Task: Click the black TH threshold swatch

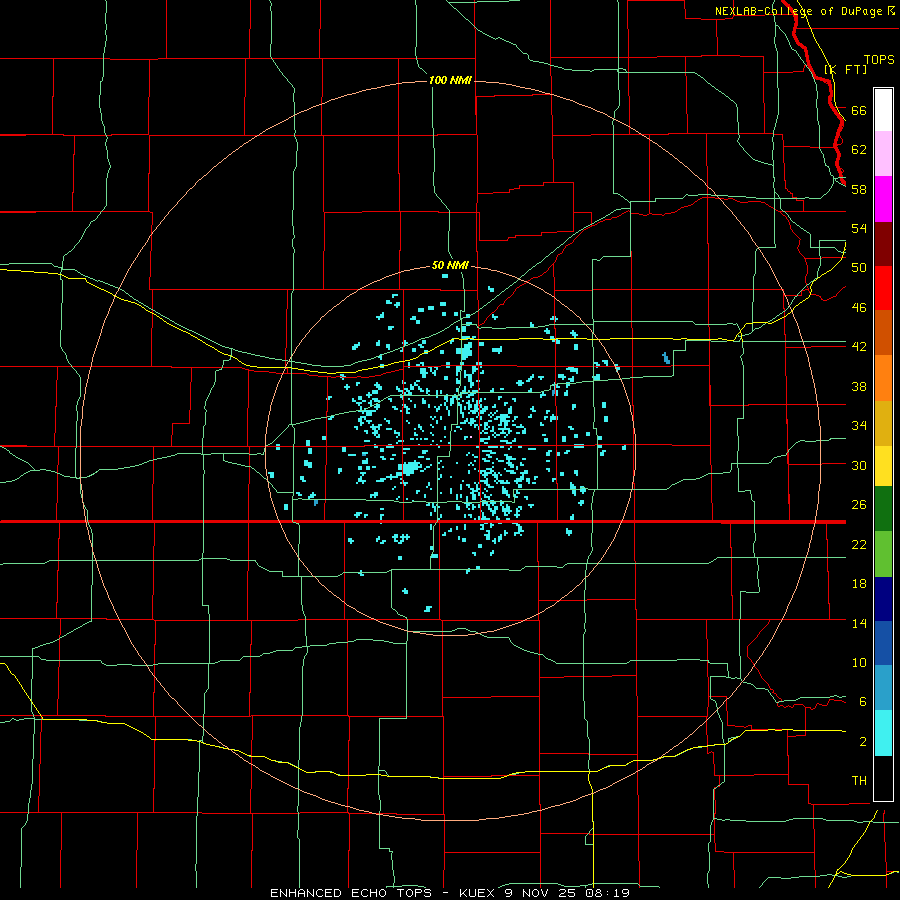Action: 883,778
